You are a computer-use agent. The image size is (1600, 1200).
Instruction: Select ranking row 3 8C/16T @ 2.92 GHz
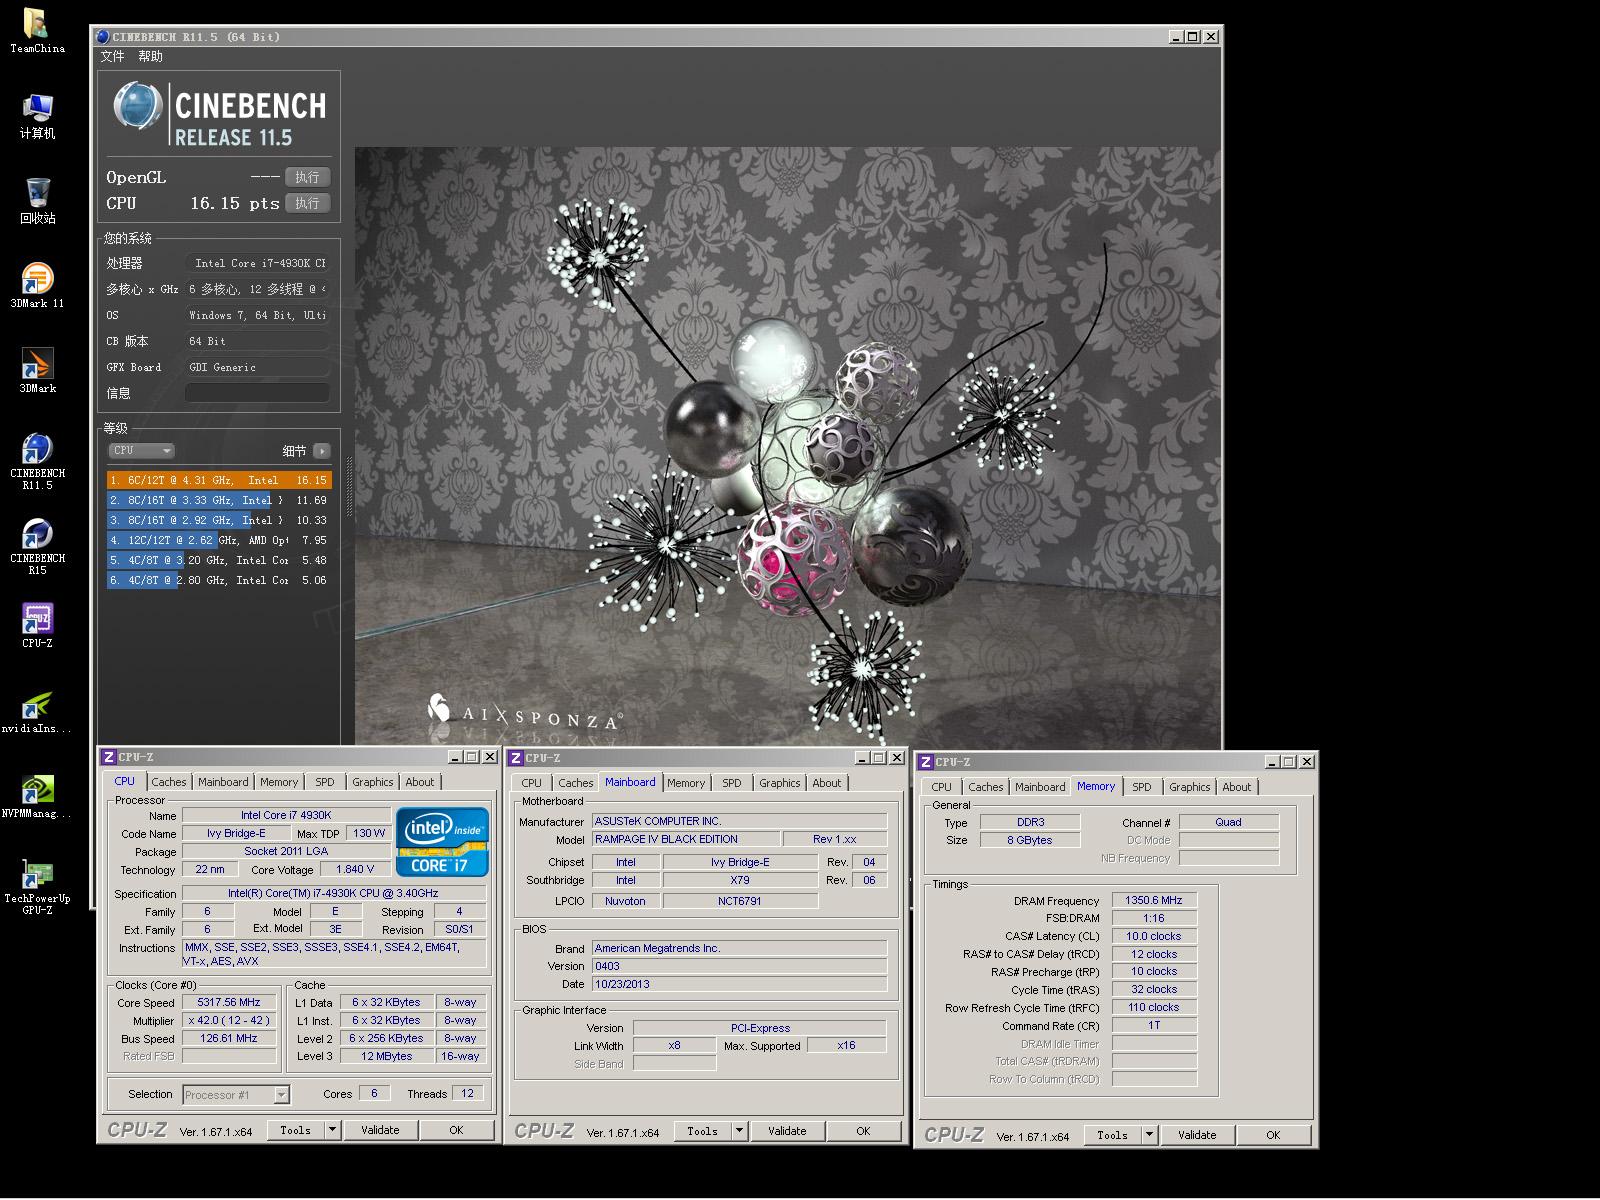[x=219, y=520]
